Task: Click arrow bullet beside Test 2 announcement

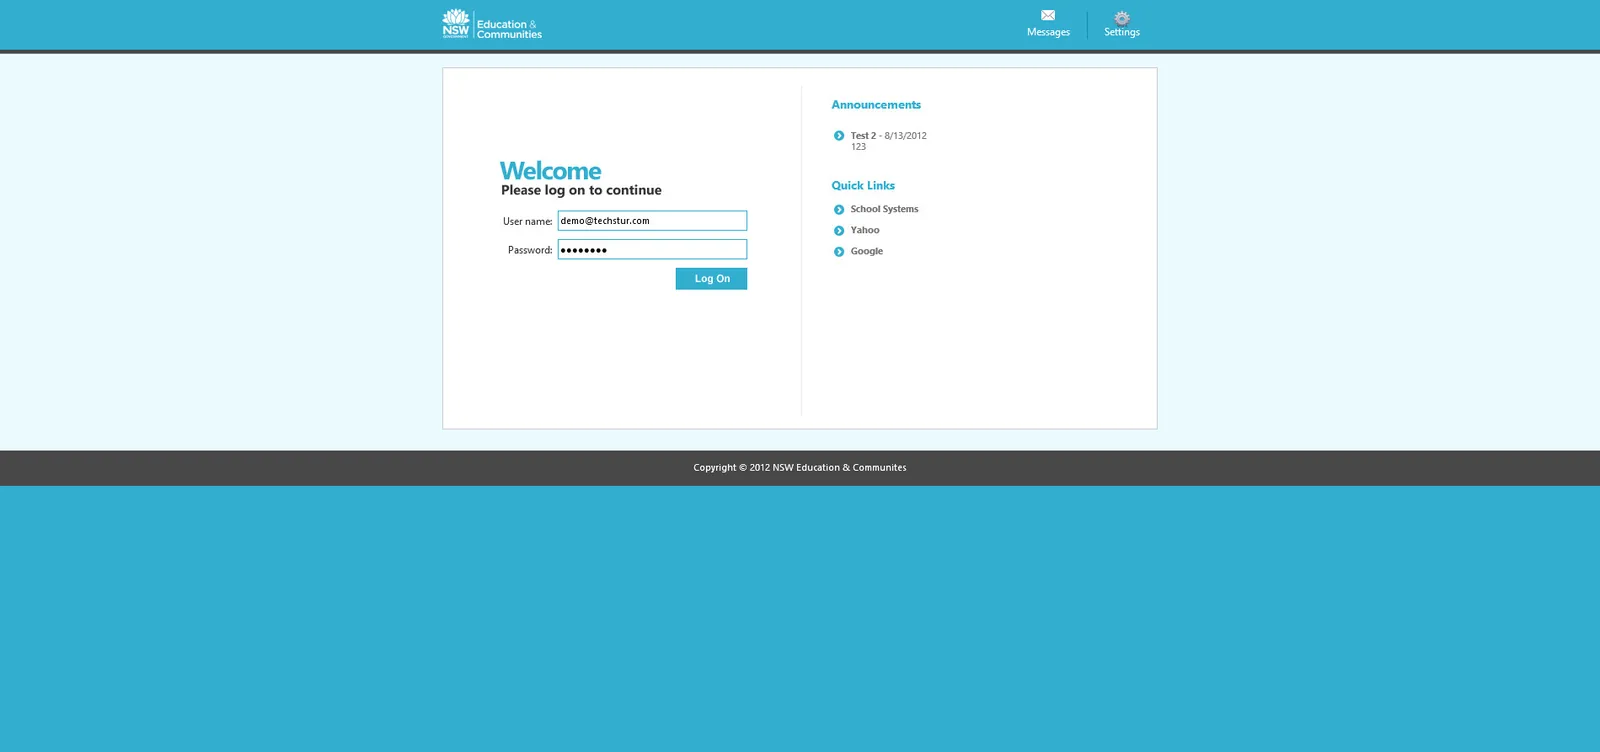Action: [839, 136]
